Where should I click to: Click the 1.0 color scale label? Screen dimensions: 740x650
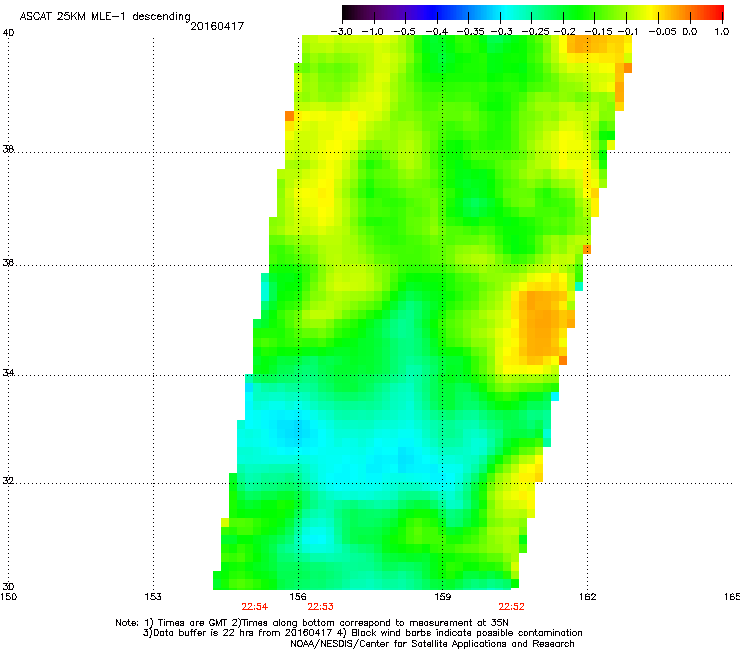(722, 32)
